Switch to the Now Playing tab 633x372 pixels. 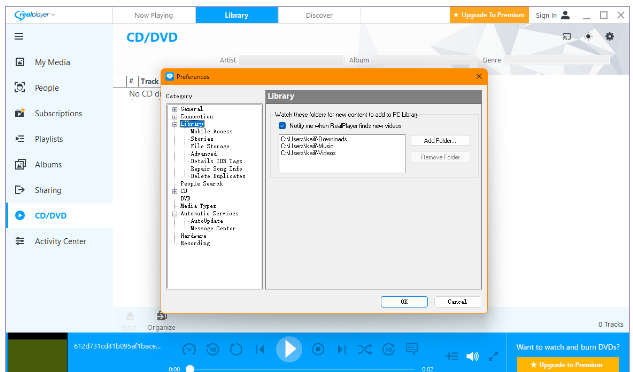tap(154, 15)
